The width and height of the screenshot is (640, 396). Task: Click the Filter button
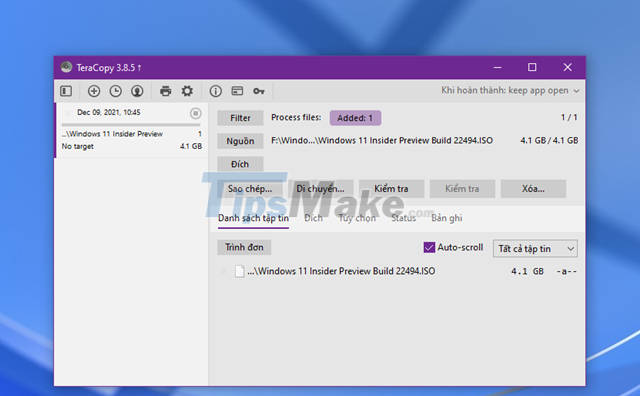240,118
